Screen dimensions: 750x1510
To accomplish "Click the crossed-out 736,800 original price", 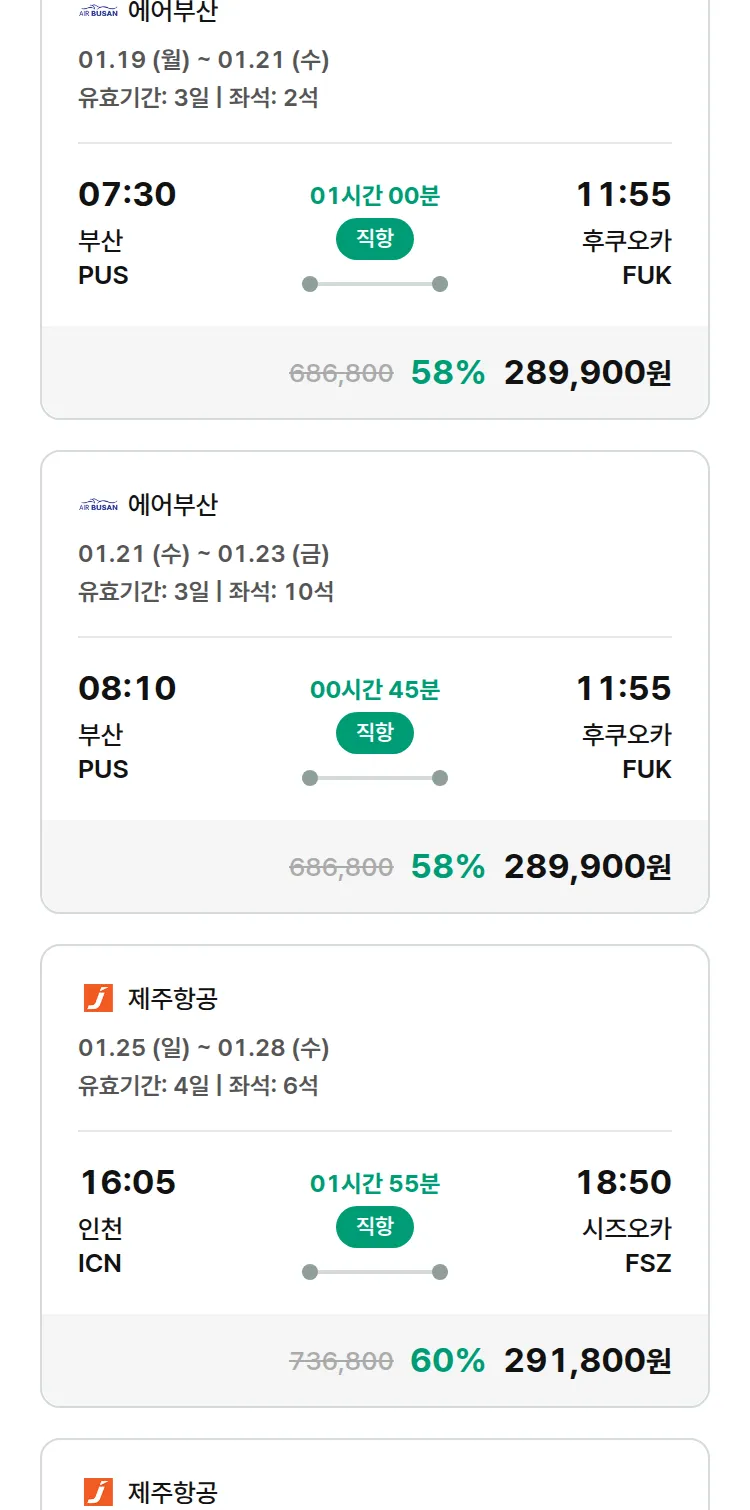I will pos(341,1361).
